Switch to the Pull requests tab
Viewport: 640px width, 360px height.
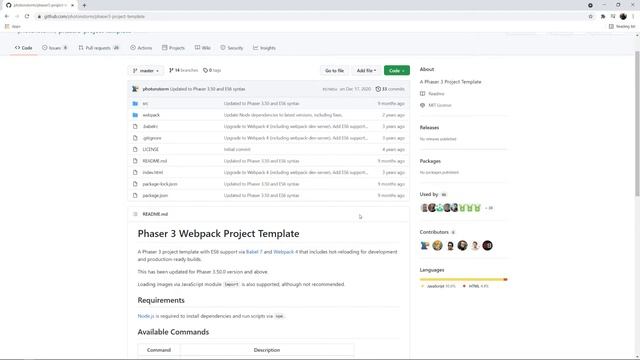(x=99, y=48)
